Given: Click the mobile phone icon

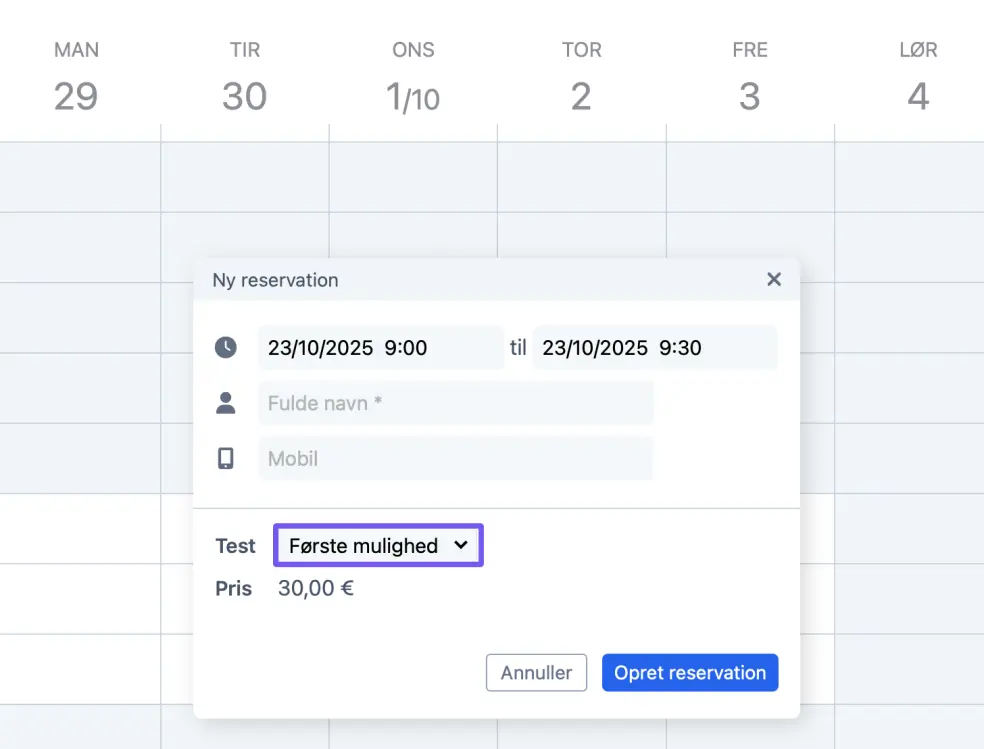Looking at the screenshot, I should click(226, 459).
